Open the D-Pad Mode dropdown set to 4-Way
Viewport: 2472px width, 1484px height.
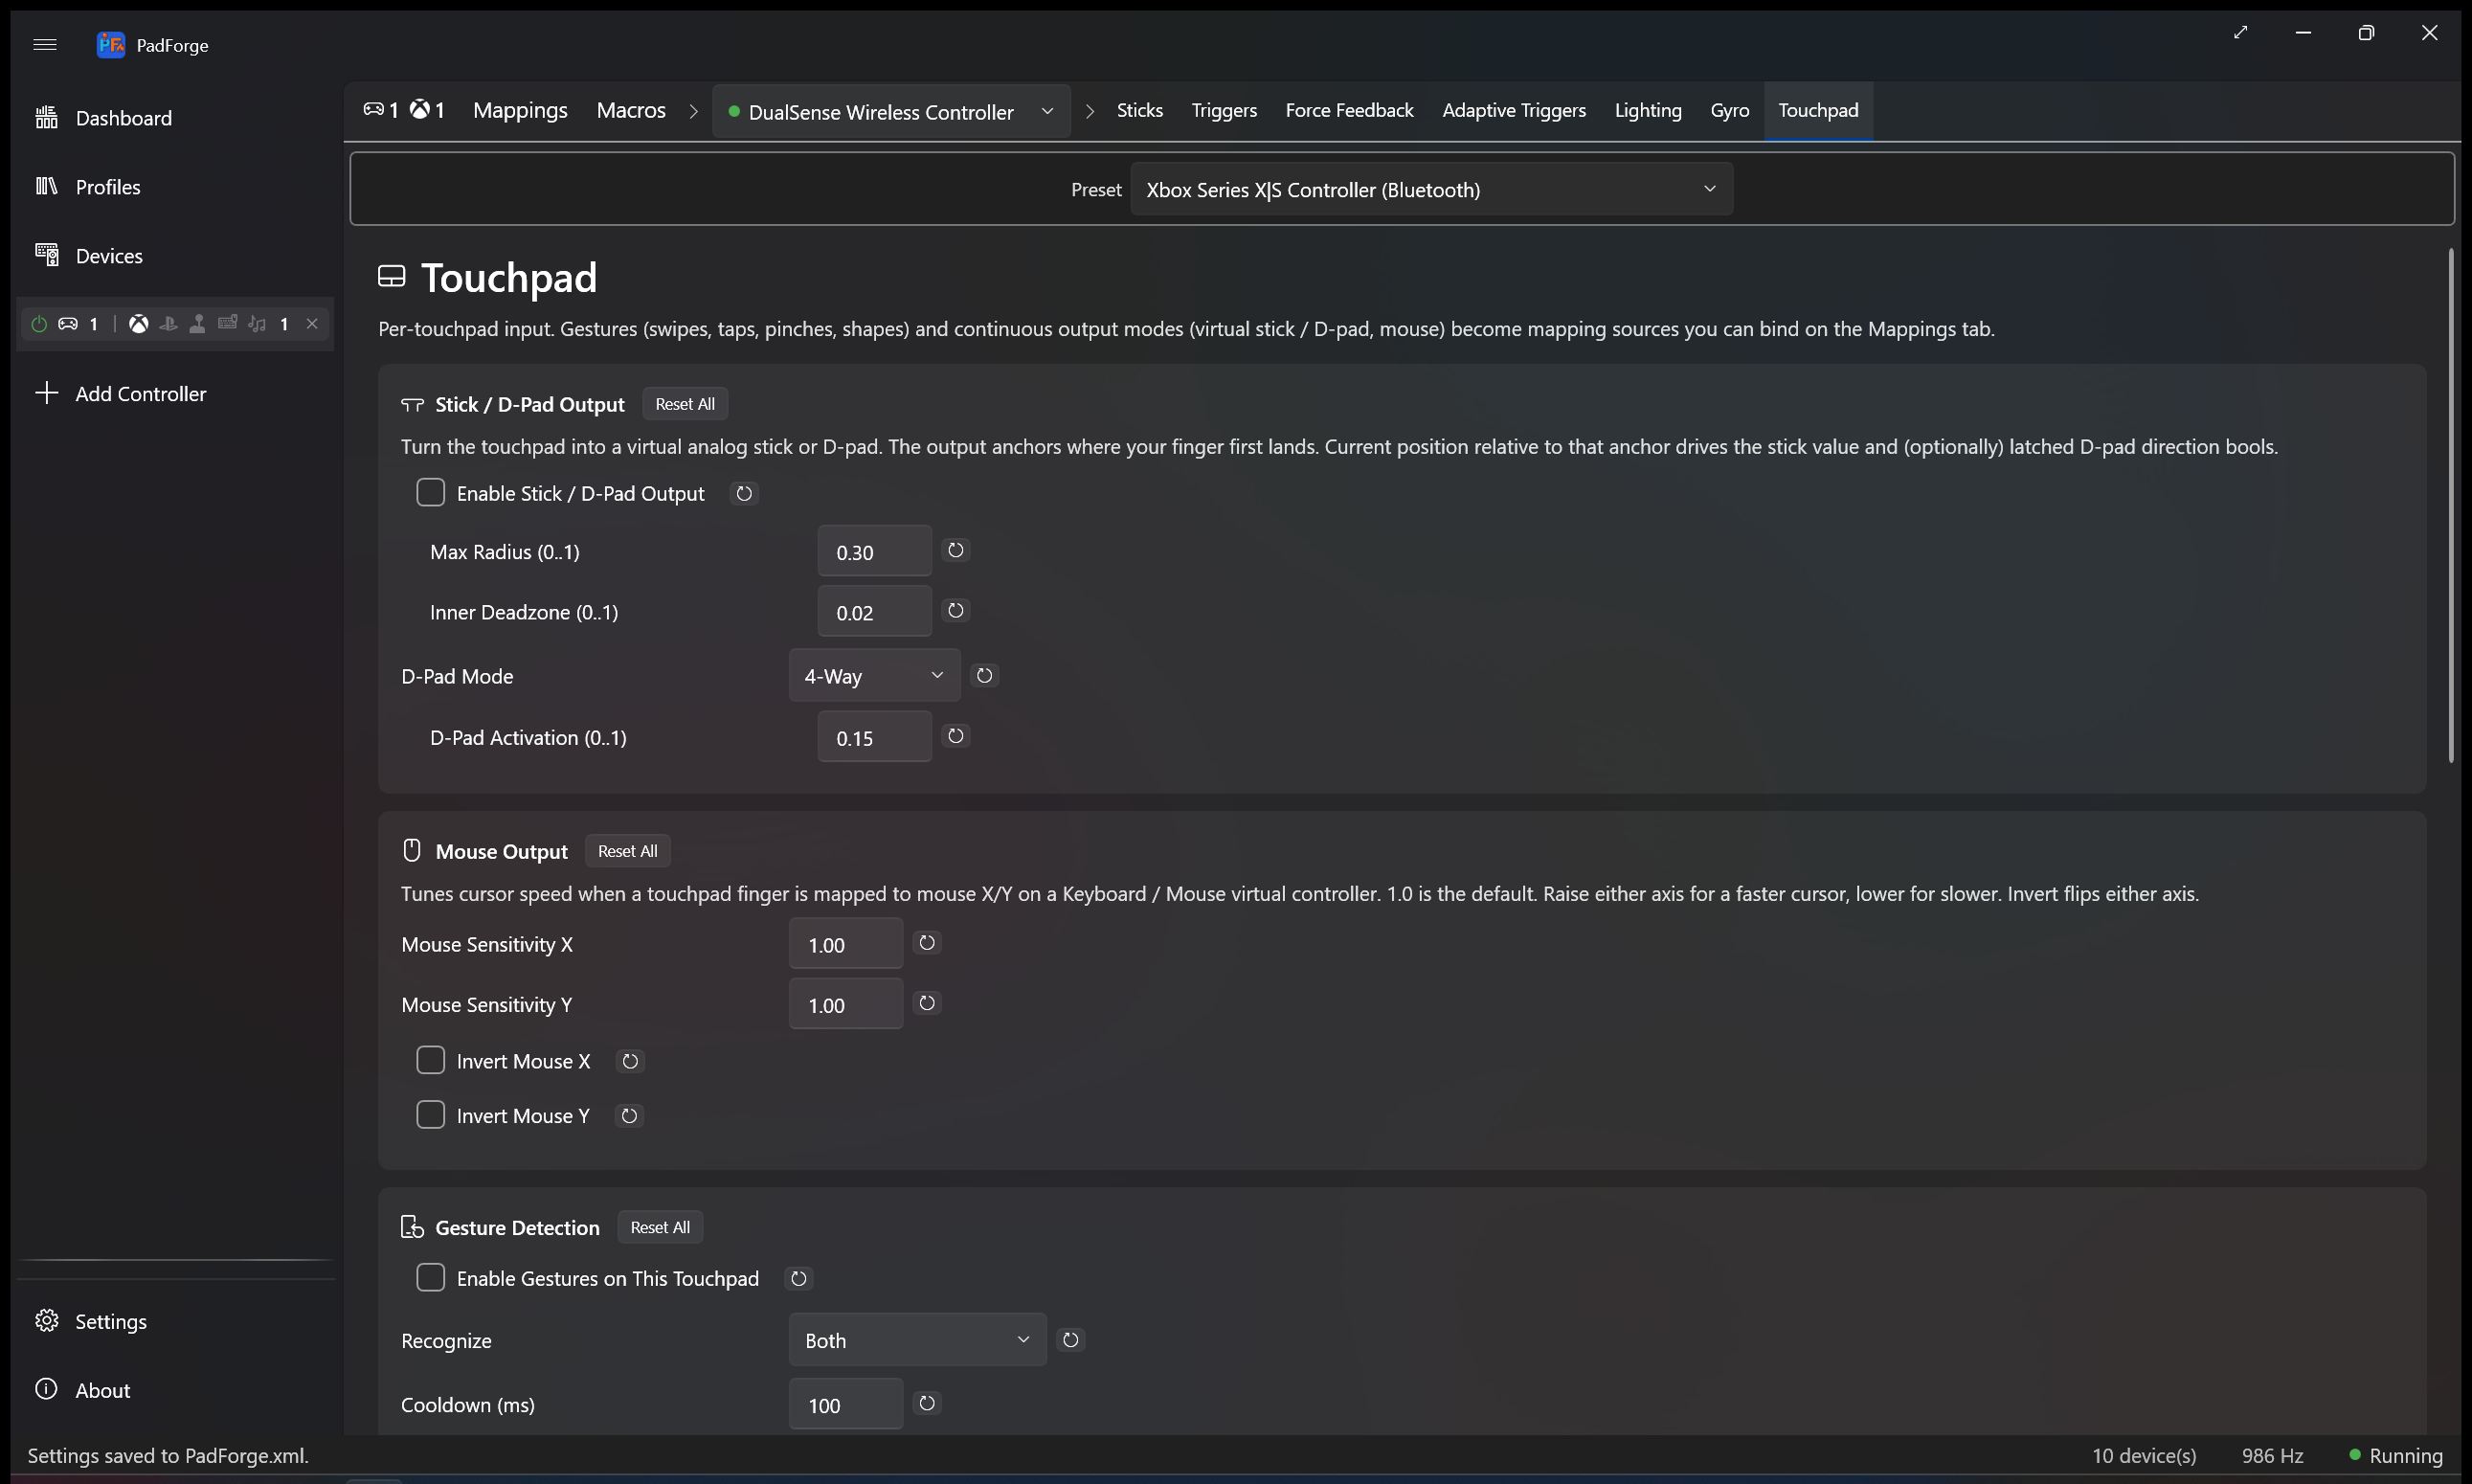pyautogui.click(x=874, y=676)
